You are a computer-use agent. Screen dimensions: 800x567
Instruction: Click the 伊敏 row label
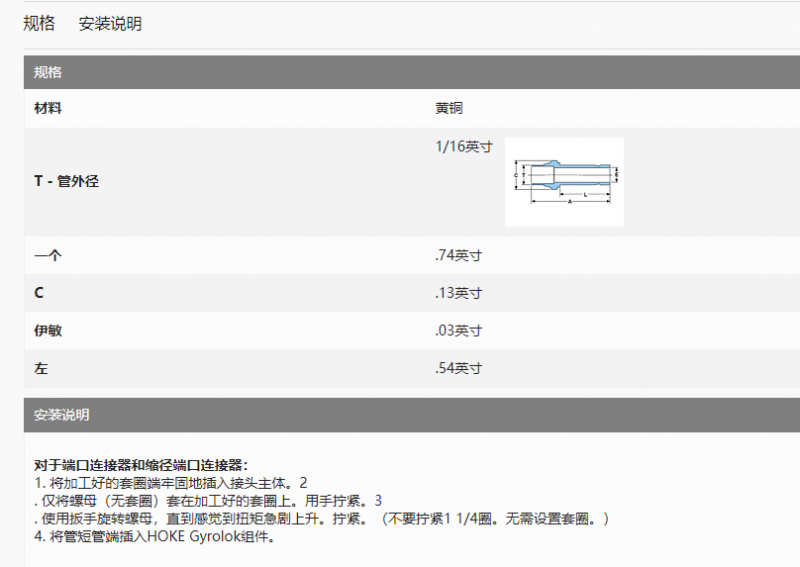[x=48, y=331]
